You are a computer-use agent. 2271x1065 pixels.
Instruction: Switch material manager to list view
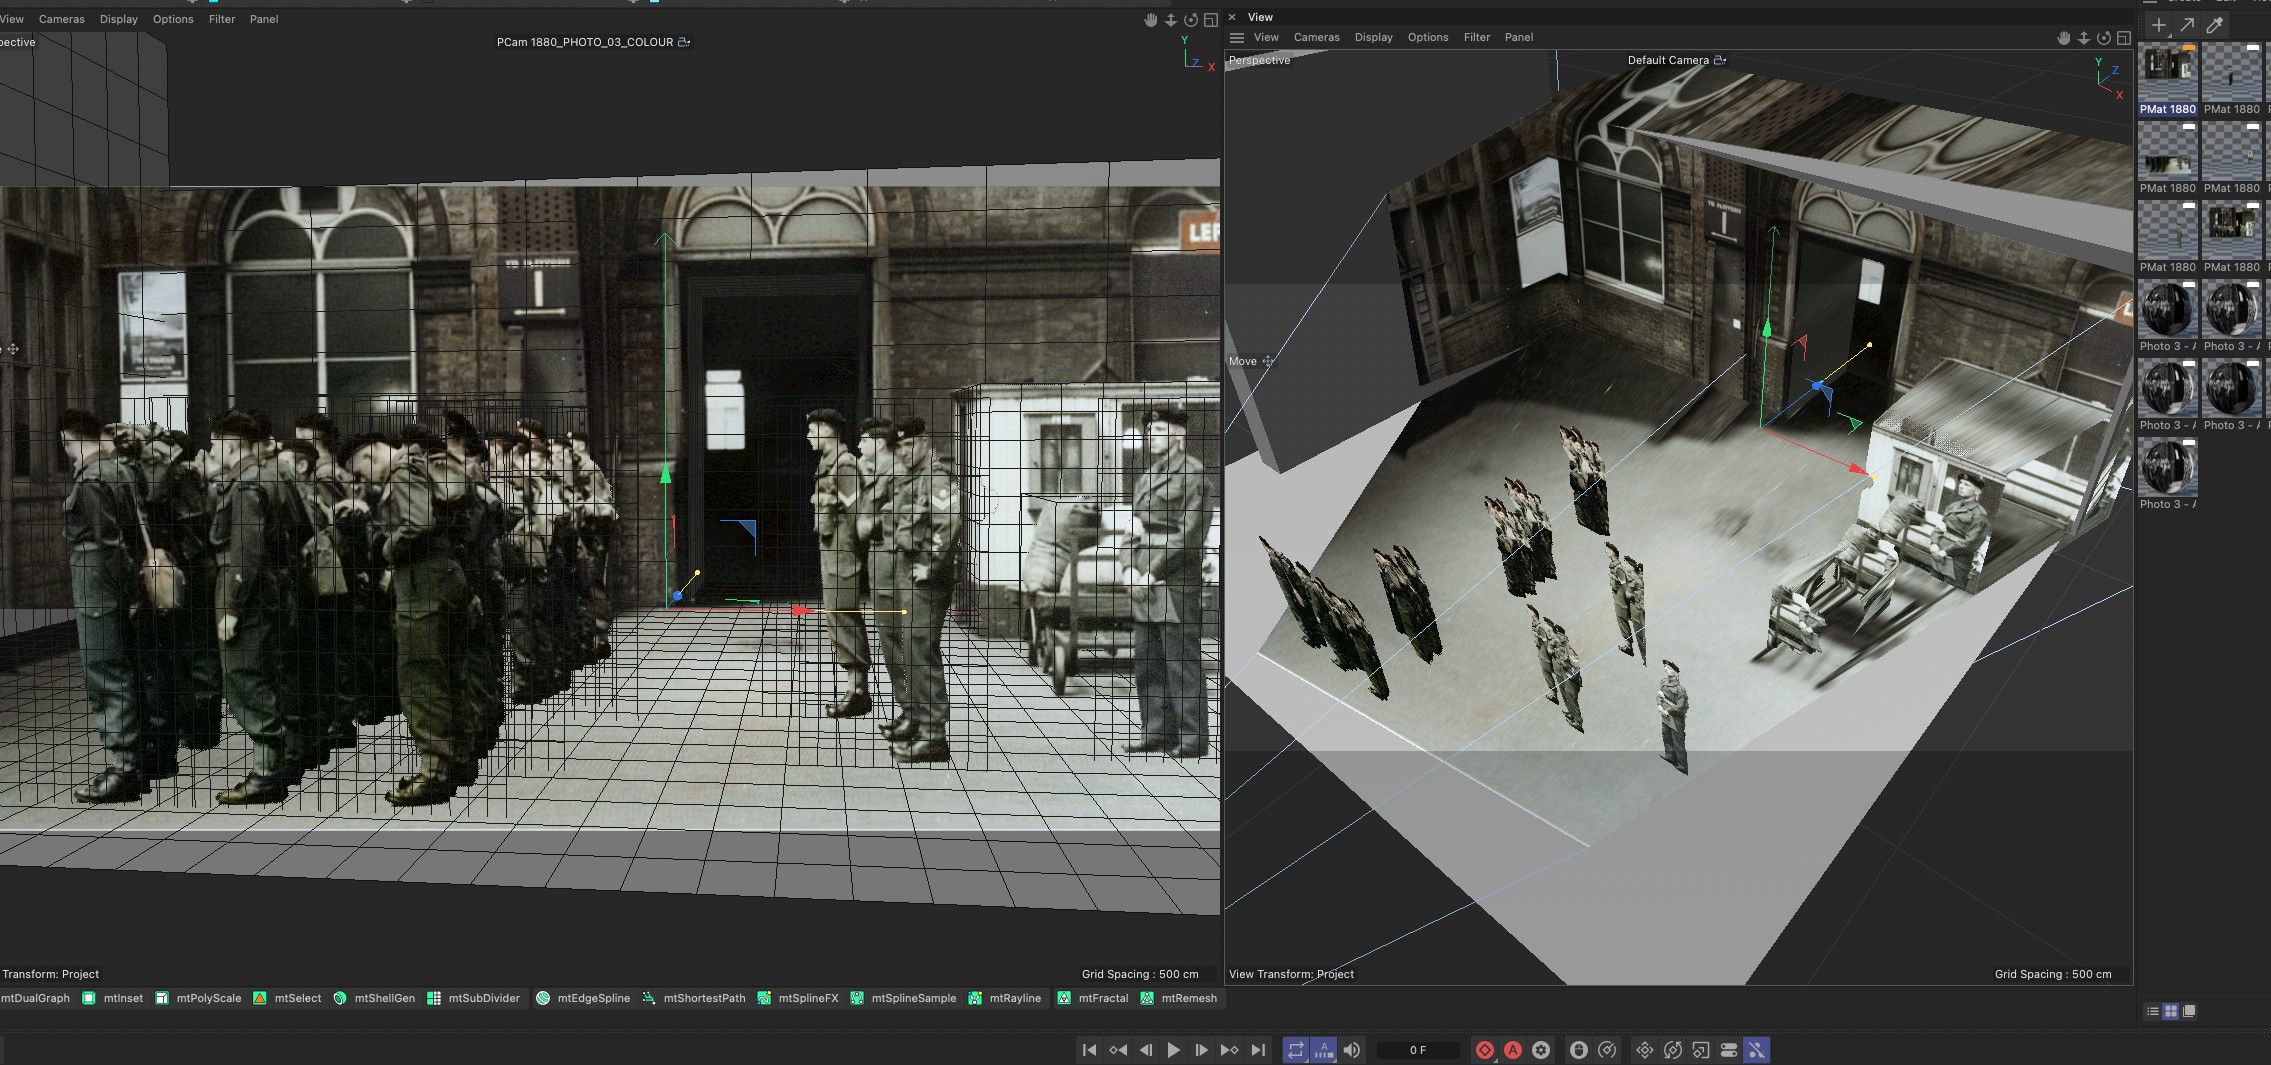[2152, 1011]
